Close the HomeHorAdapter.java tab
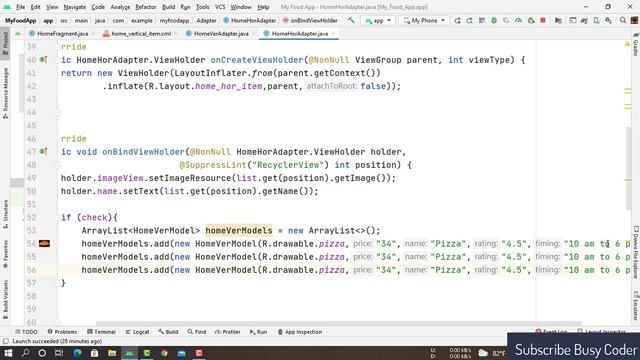This screenshot has height=360, width=640. pos(333,33)
